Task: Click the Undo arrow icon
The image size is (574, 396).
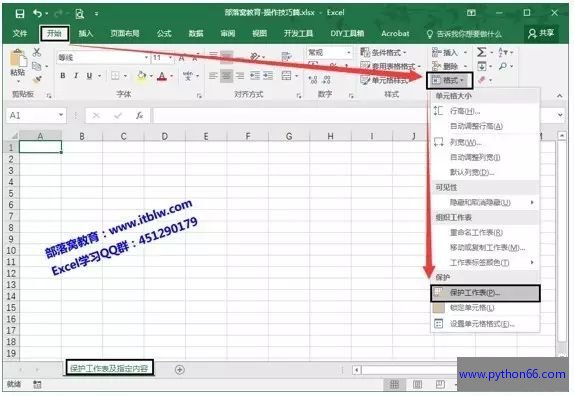Action: (x=37, y=14)
